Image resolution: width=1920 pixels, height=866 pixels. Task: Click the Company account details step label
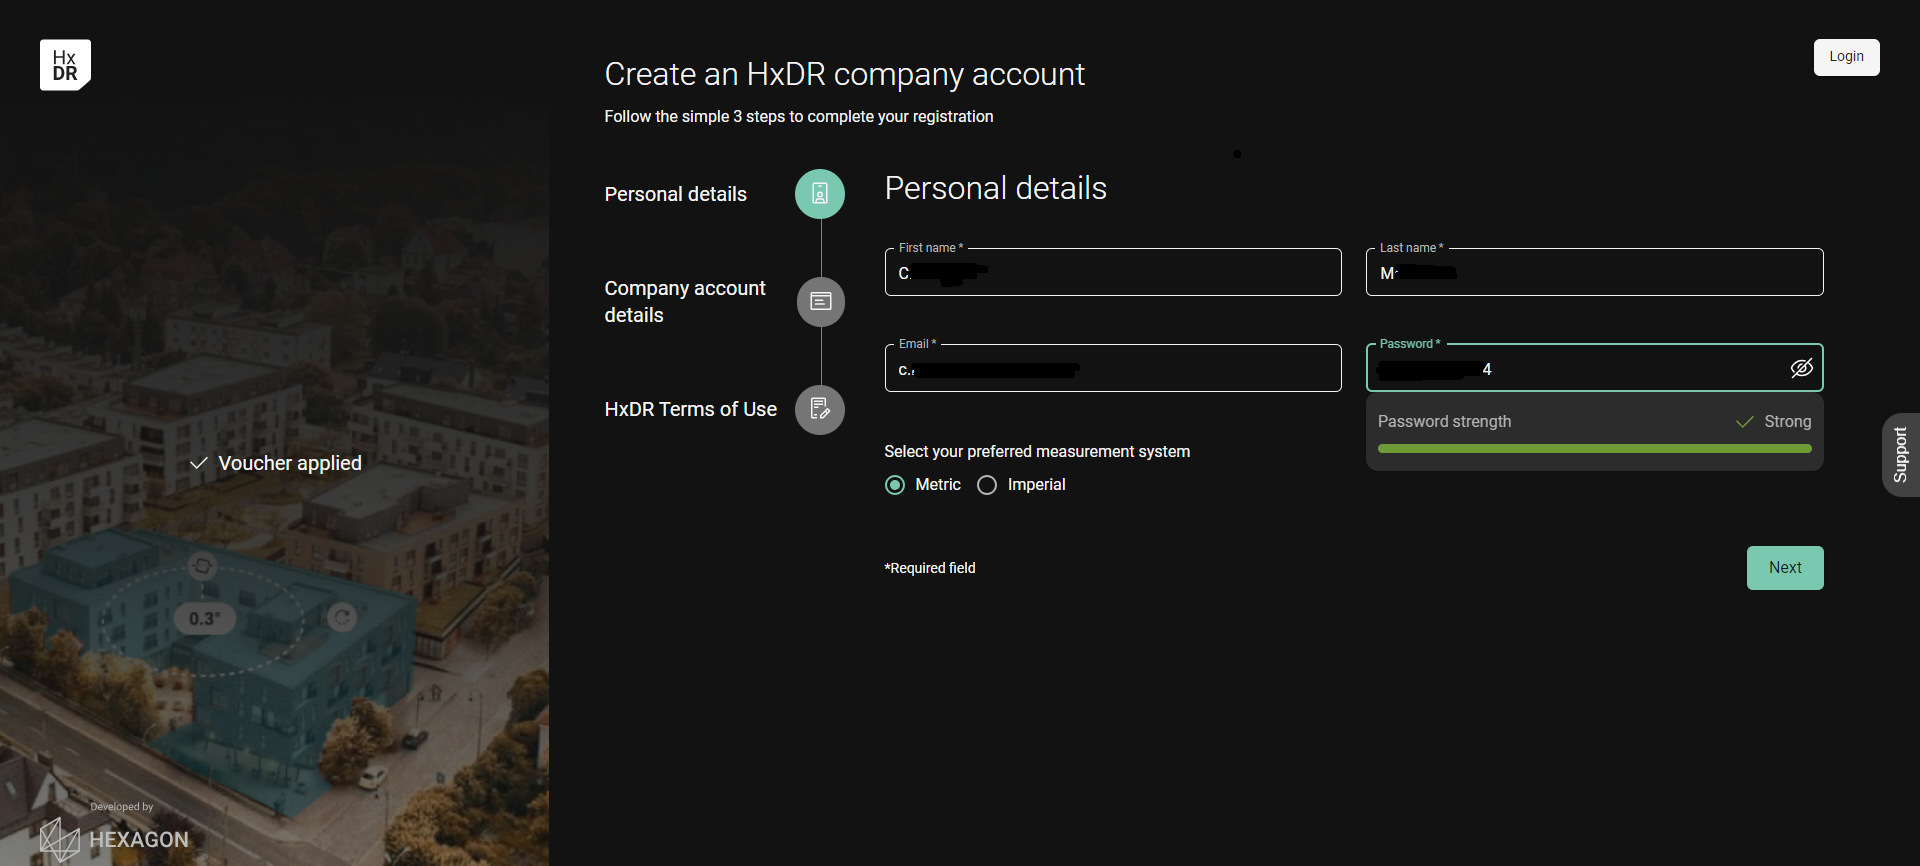[685, 302]
